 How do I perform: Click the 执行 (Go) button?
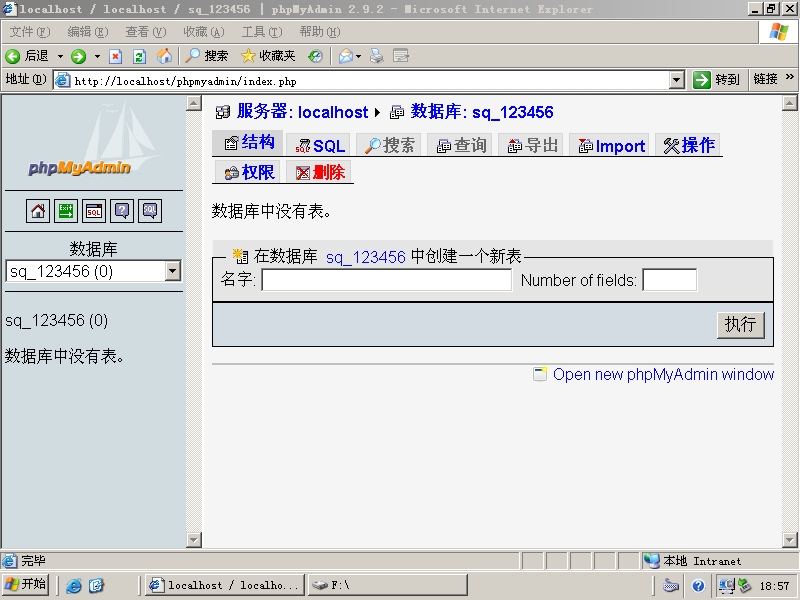[741, 324]
